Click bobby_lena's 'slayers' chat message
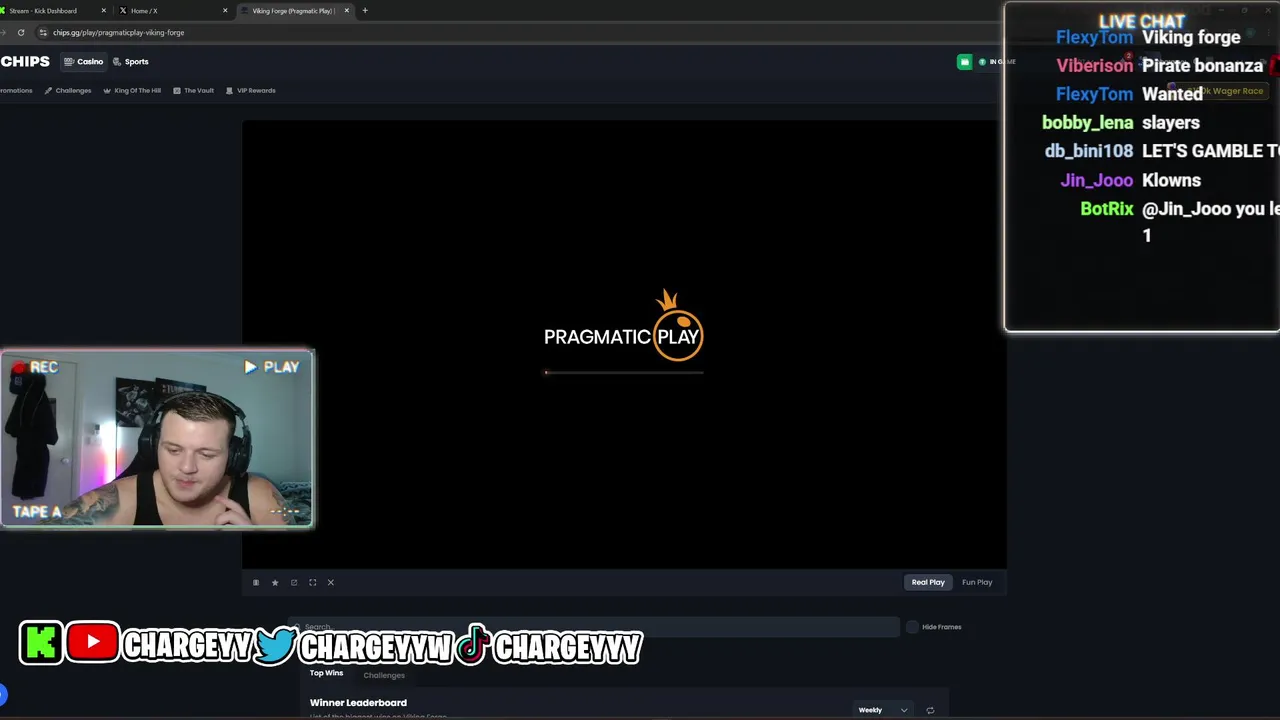The width and height of the screenshot is (1280, 720). pyautogui.click(x=1171, y=123)
